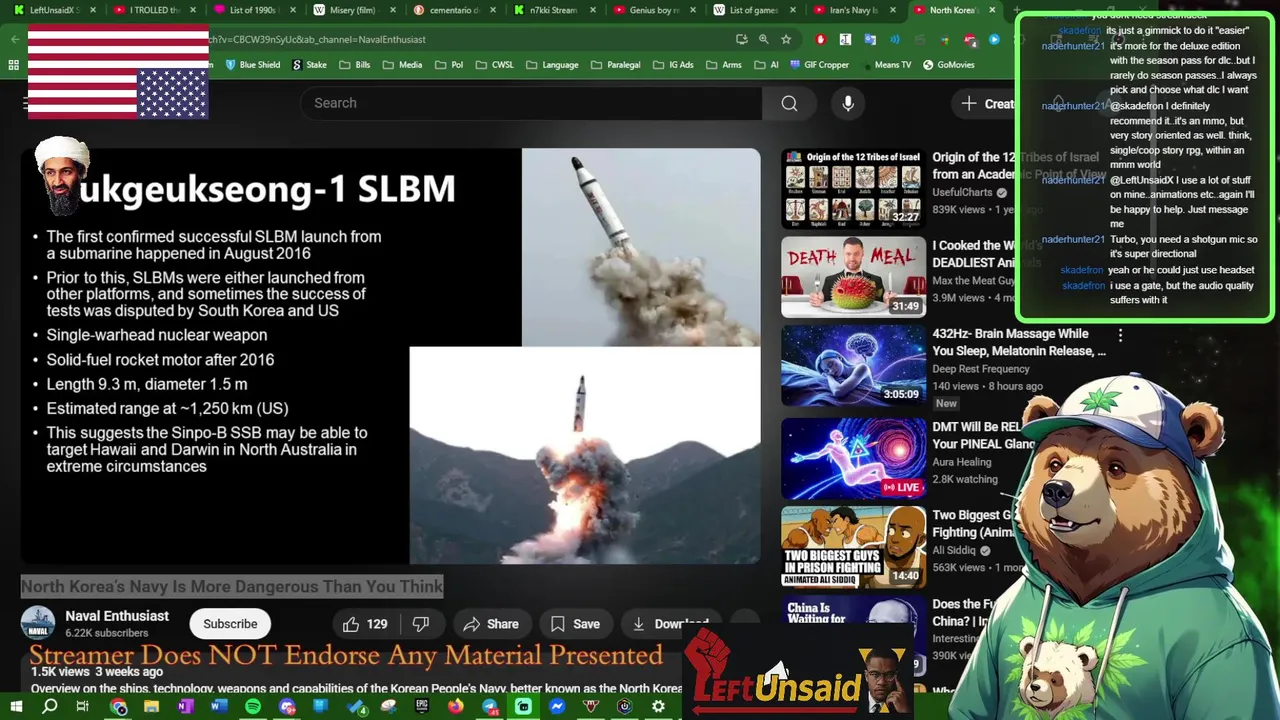This screenshot has height=720, width=1280.
Task: Open Windows taskbar search
Action: click(x=49, y=707)
